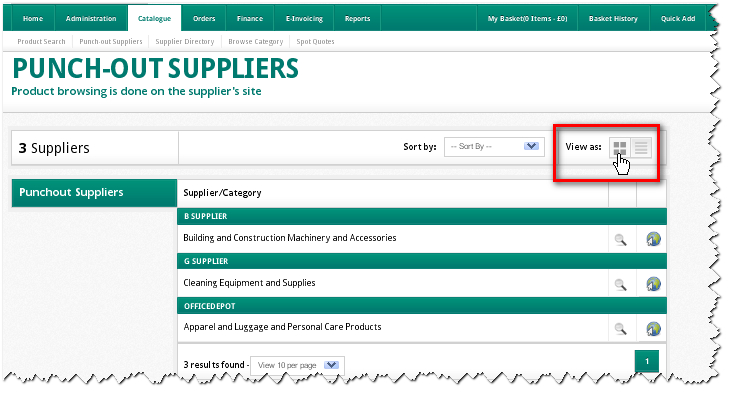This screenshot has height=393, width=730.
Task: Click Building and Construction Machinery and Accessories
Action: coord(290,238)
